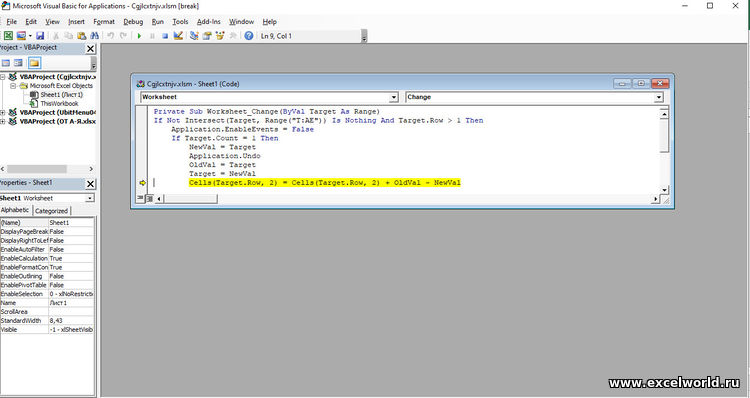
Task: Minimize the Sheet1 (Code) window
Action: pos(622,83)
